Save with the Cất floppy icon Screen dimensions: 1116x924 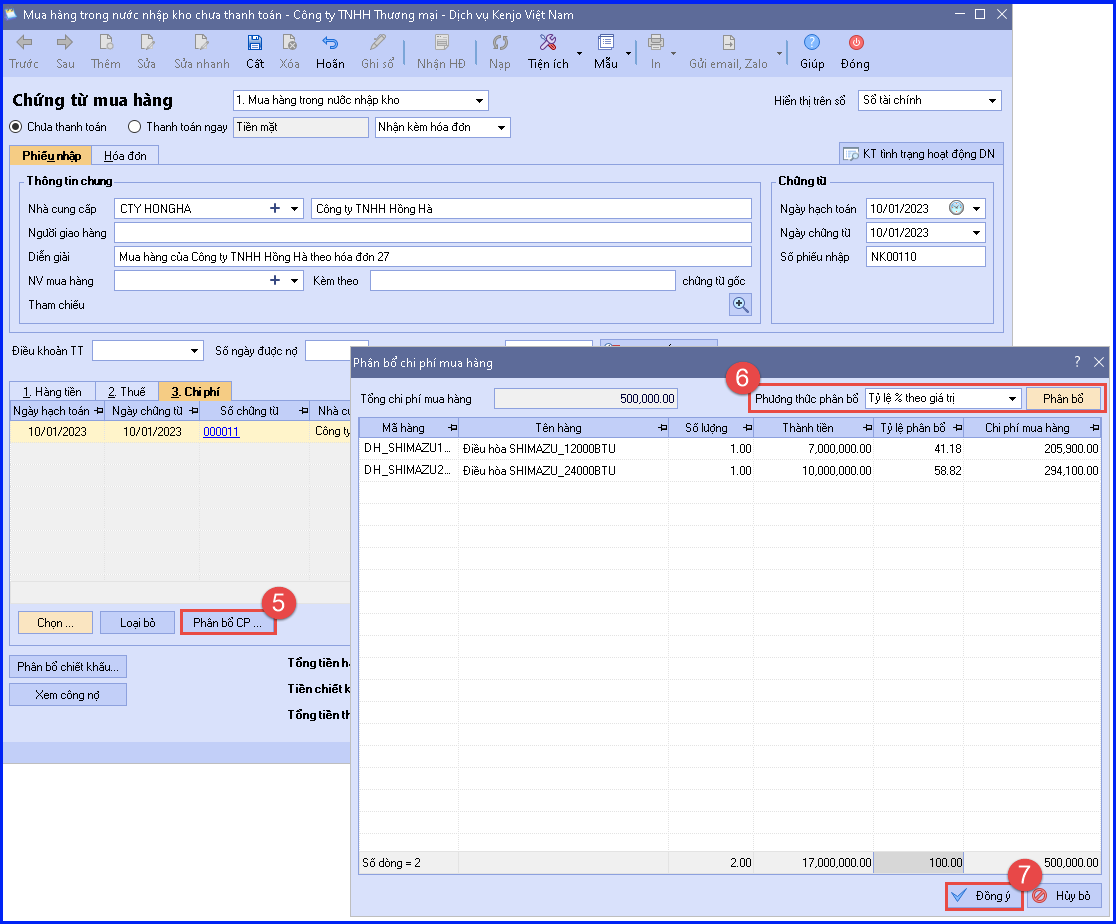(x=255, y=43)
